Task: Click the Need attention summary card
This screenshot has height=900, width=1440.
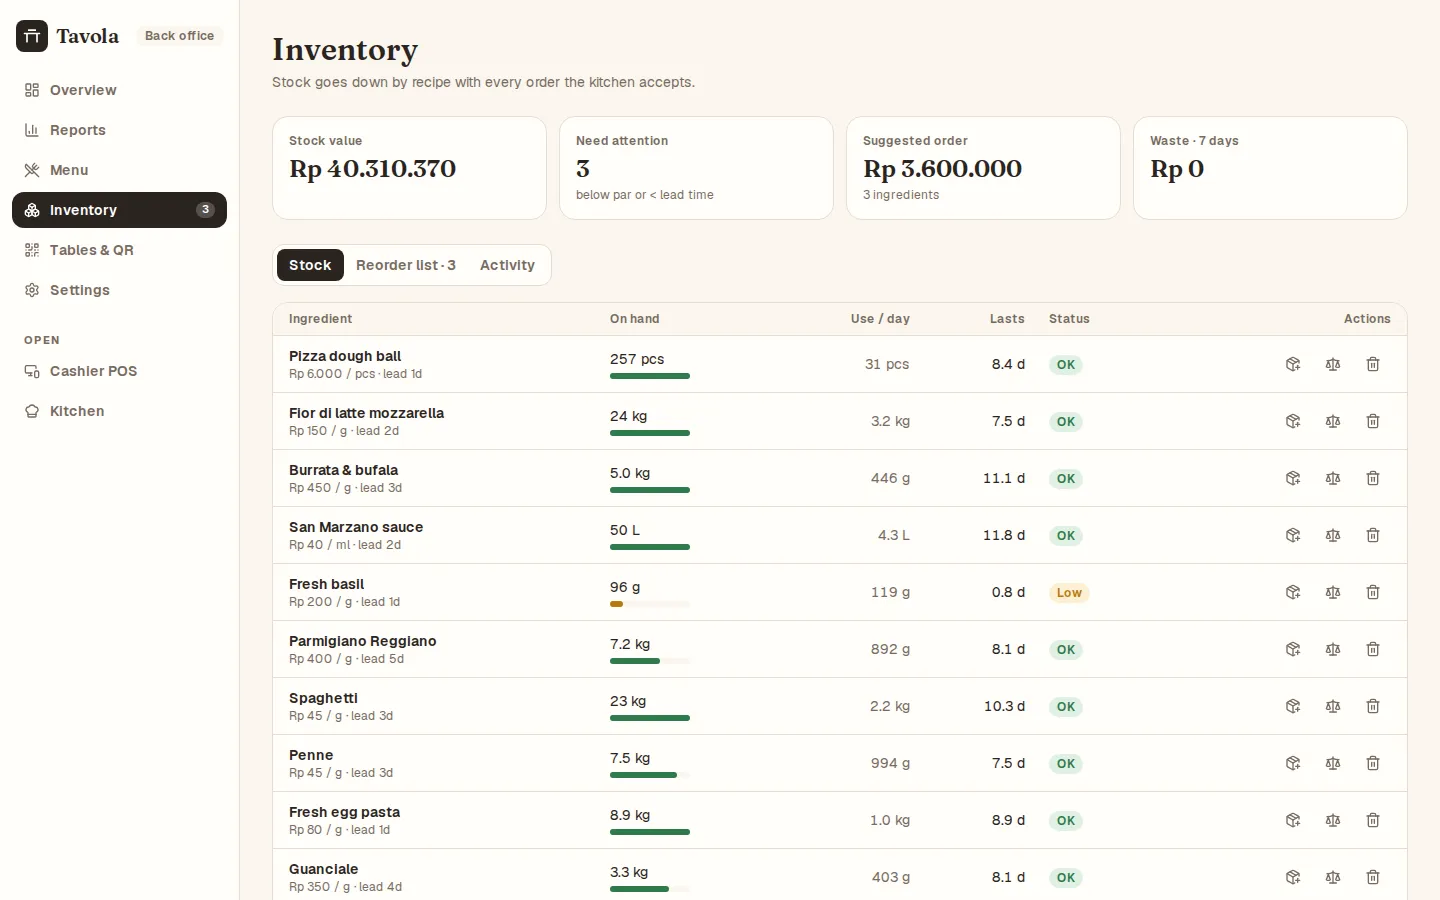Action: [x=696, y=168]
